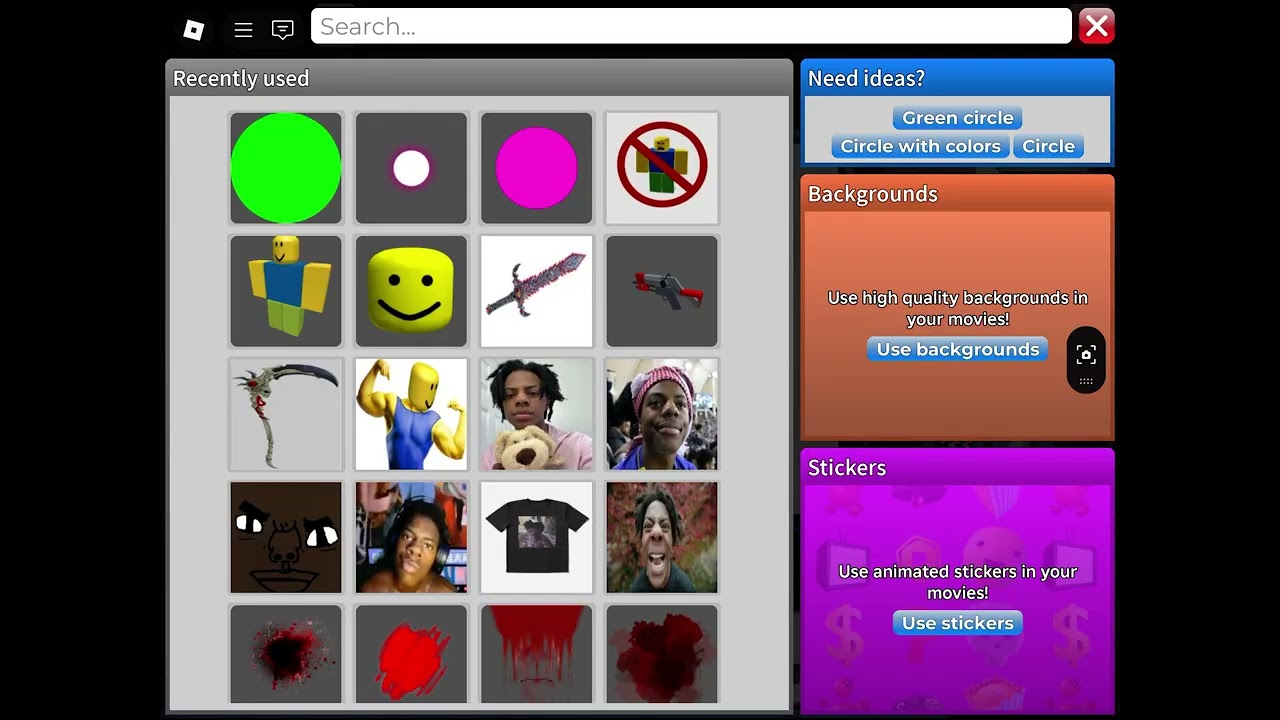Choose the dark red blood stain image
The image size is (1280, 720).
click(662, 654)
